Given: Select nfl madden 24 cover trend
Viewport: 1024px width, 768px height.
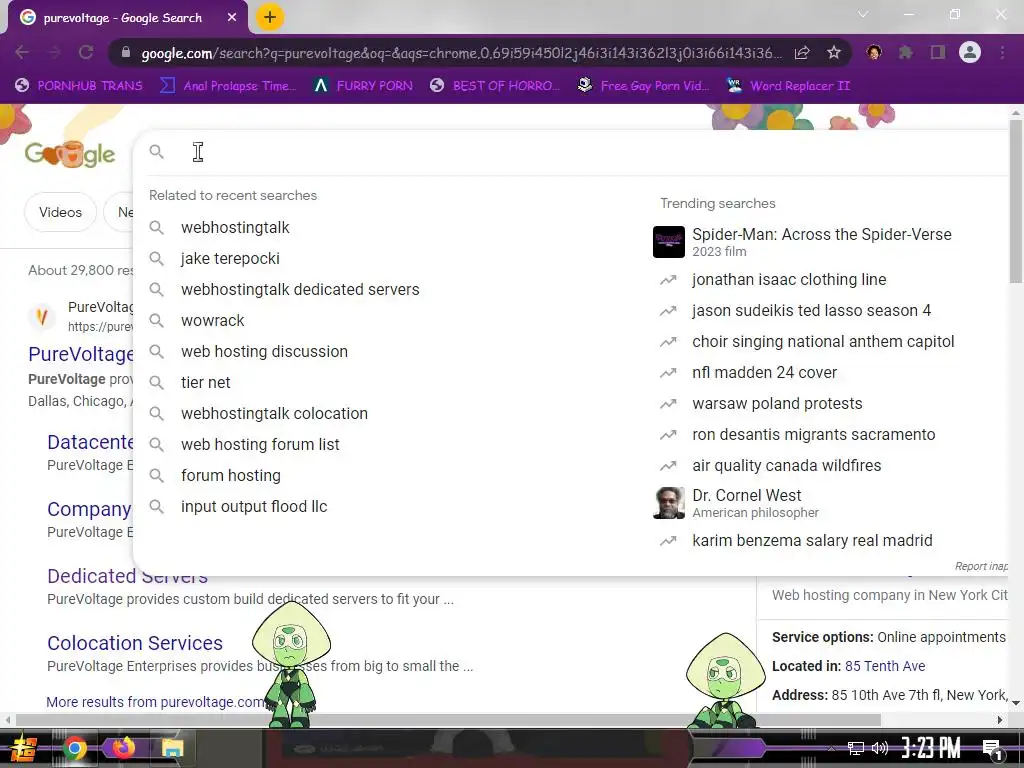Looking at the screenshot, I should [764, 373].
